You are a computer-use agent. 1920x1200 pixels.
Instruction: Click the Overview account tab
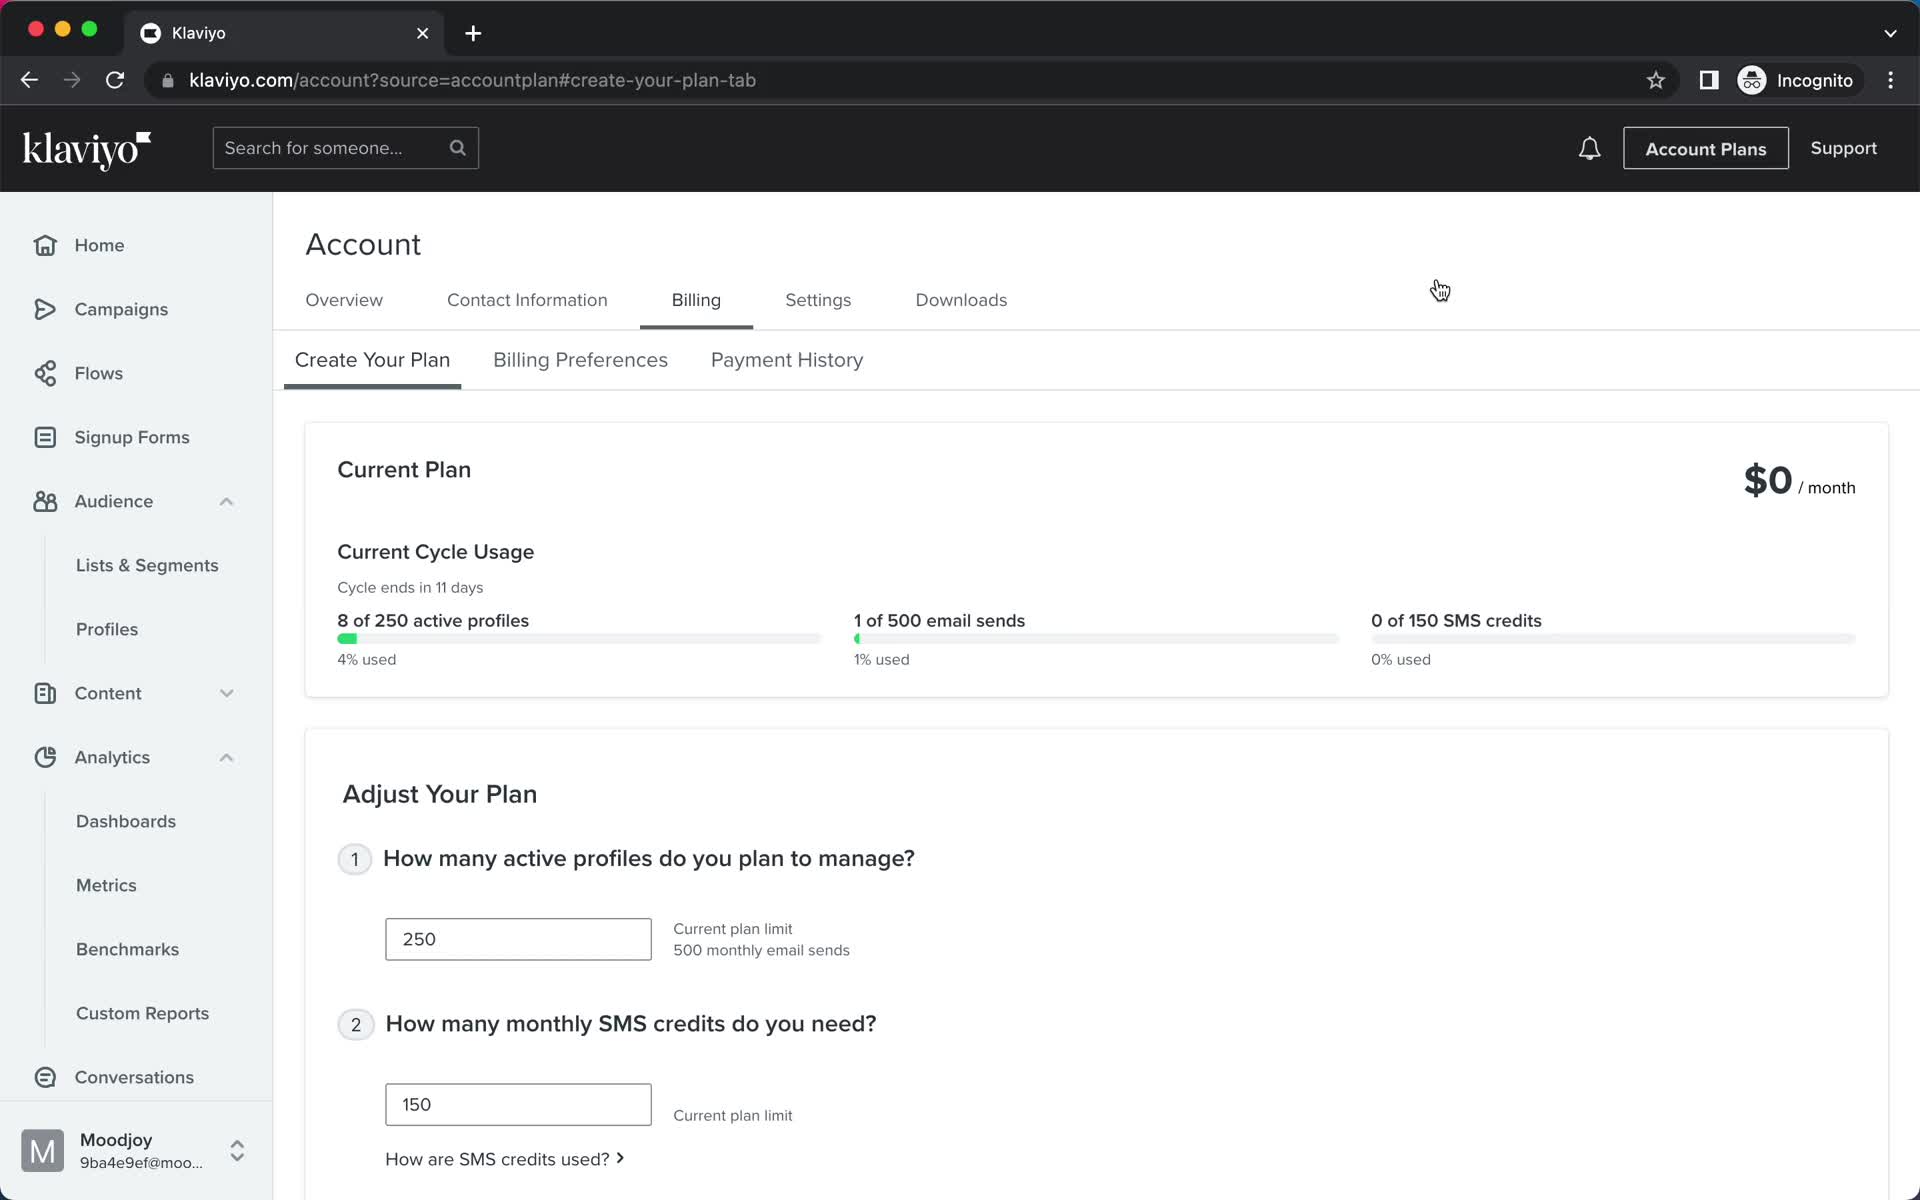tap(344, 300)
